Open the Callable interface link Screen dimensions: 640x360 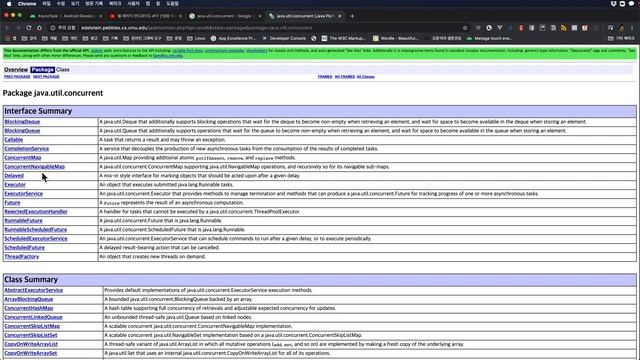pos(13,140)
